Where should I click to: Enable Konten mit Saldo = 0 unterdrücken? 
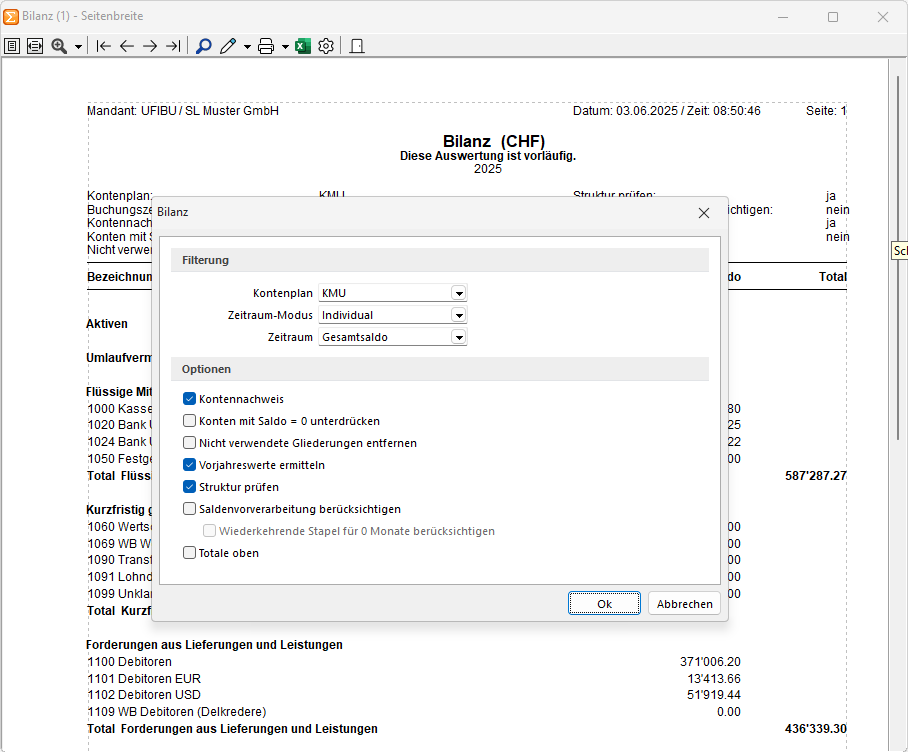point(189,421)
